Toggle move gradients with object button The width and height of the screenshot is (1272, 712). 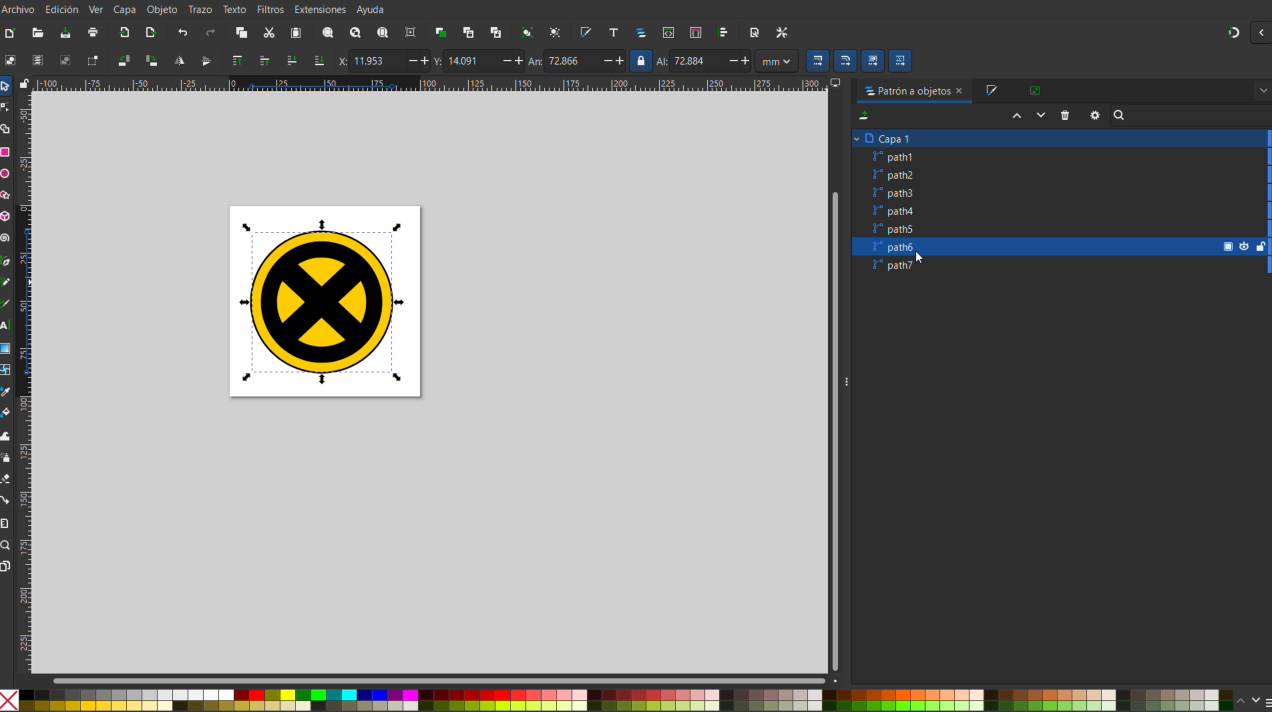tap(873, 61)
